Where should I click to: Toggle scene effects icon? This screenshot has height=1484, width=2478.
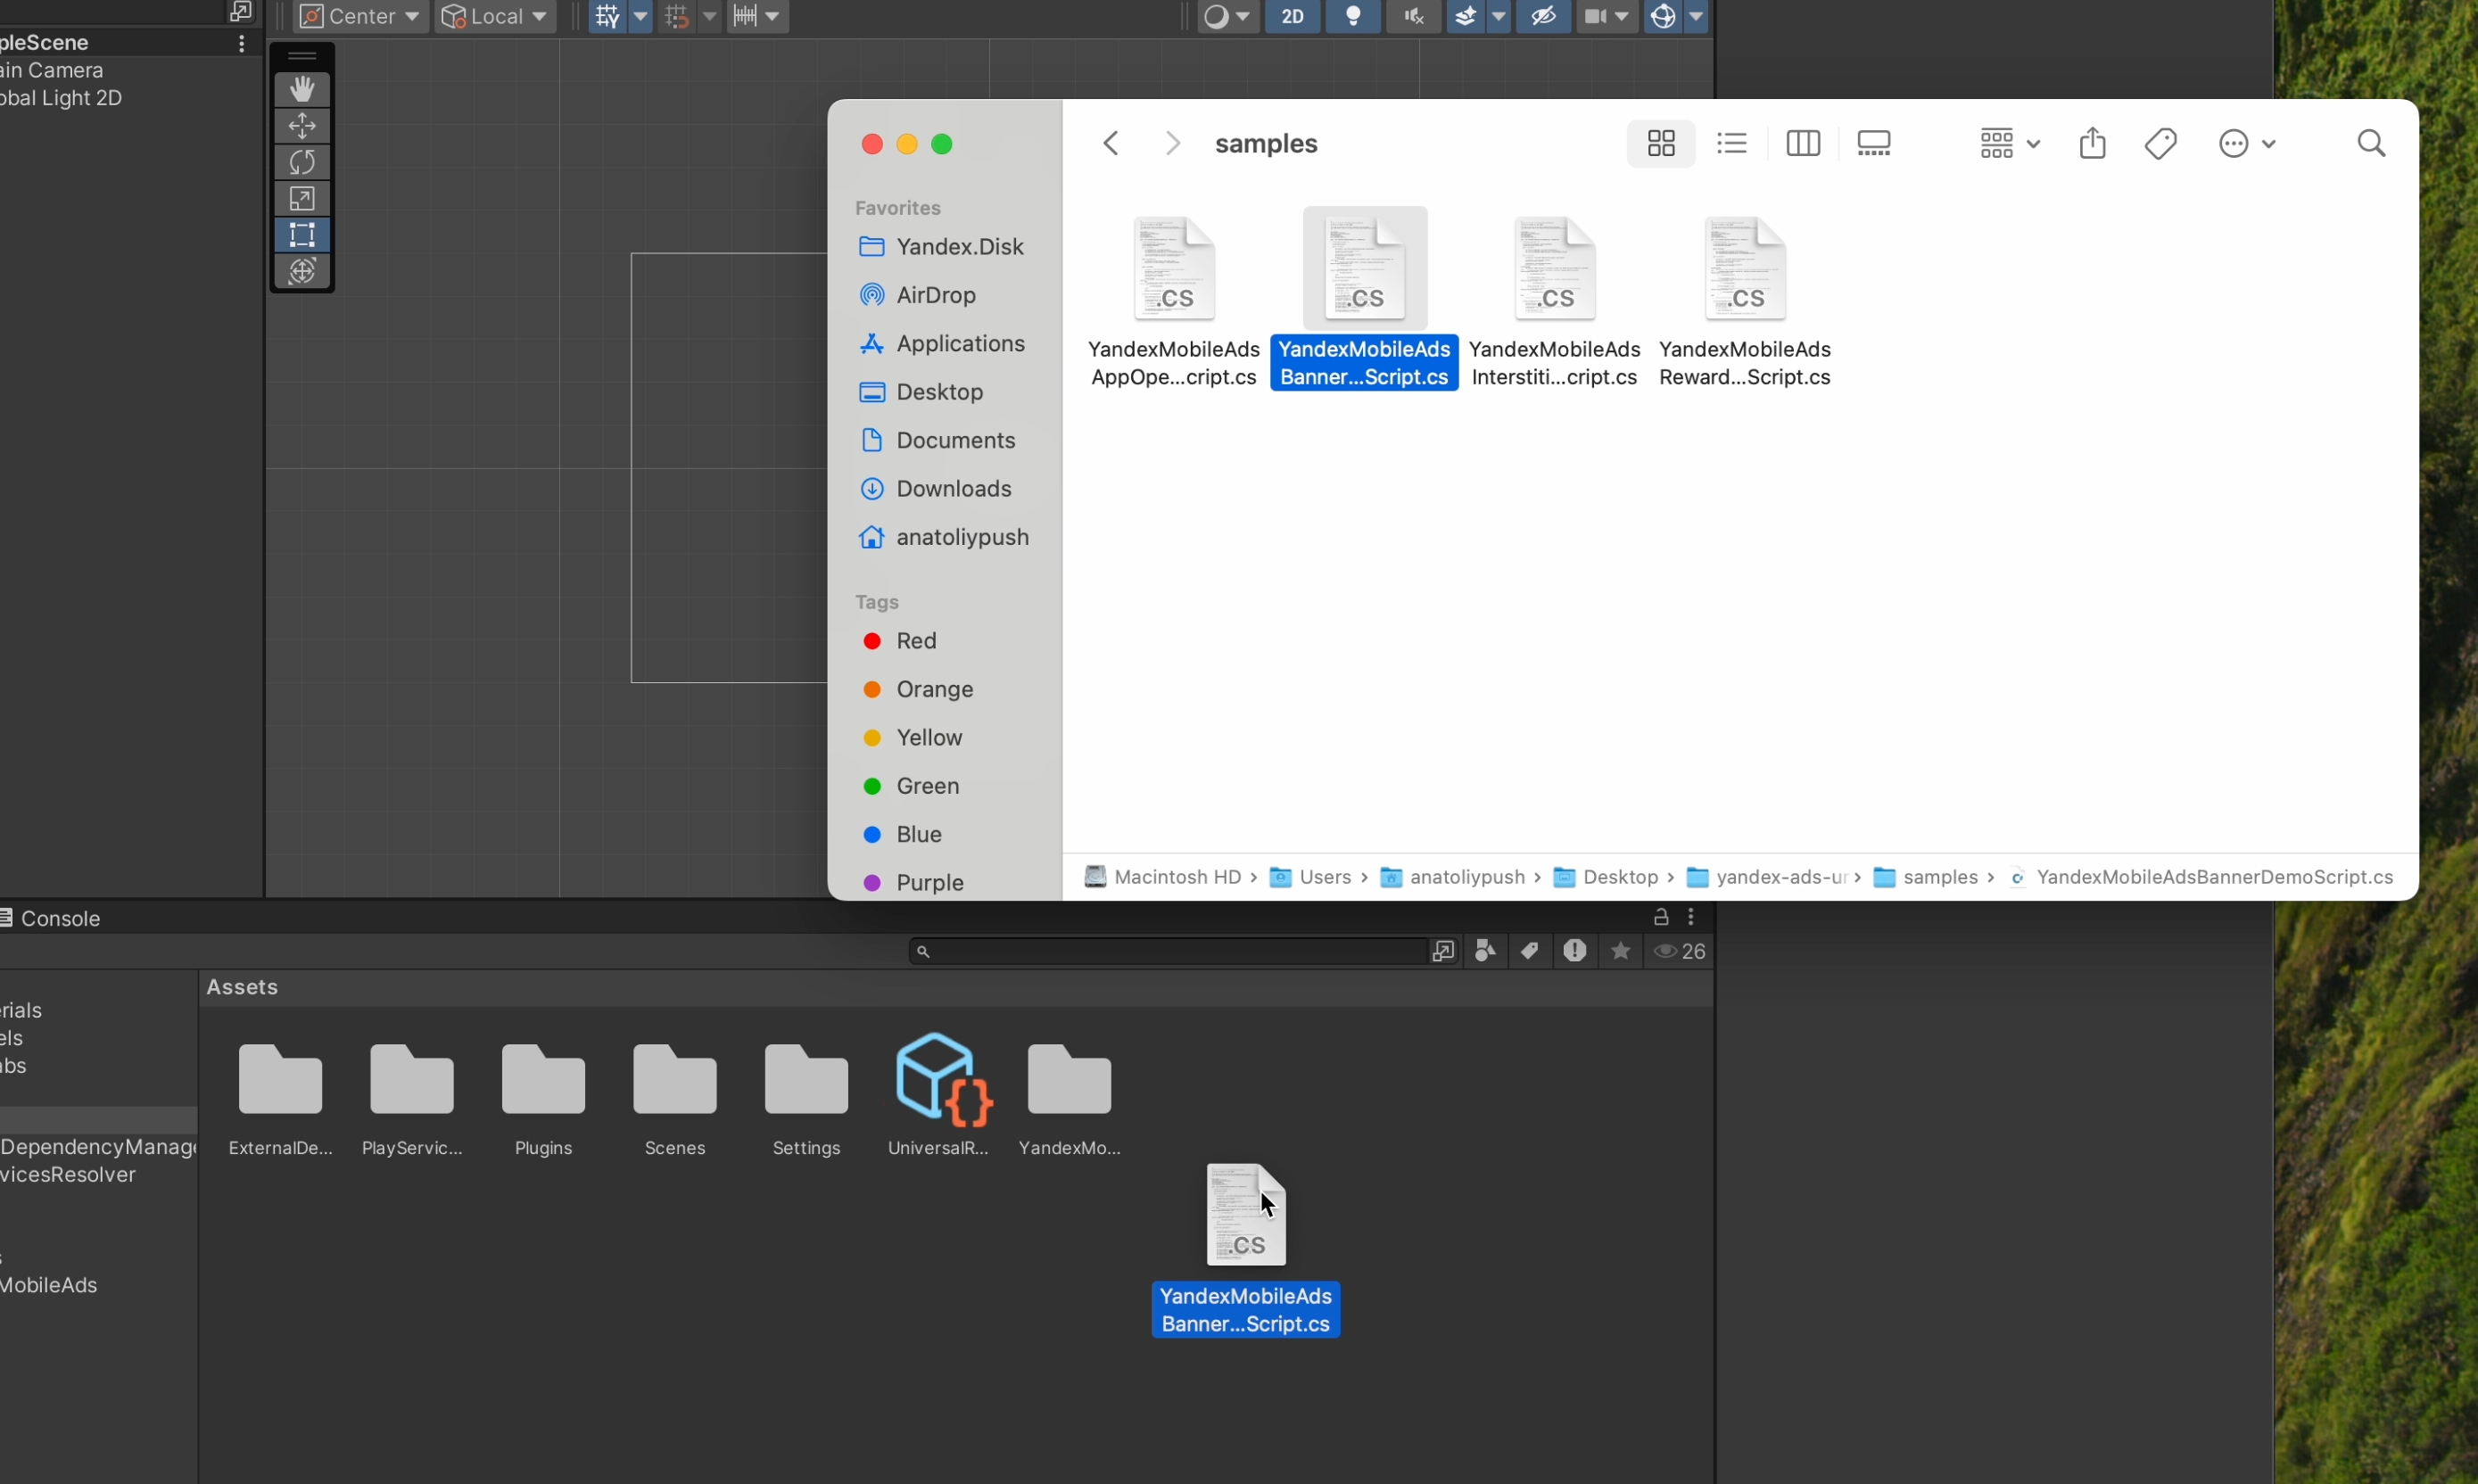point(1466,16)
